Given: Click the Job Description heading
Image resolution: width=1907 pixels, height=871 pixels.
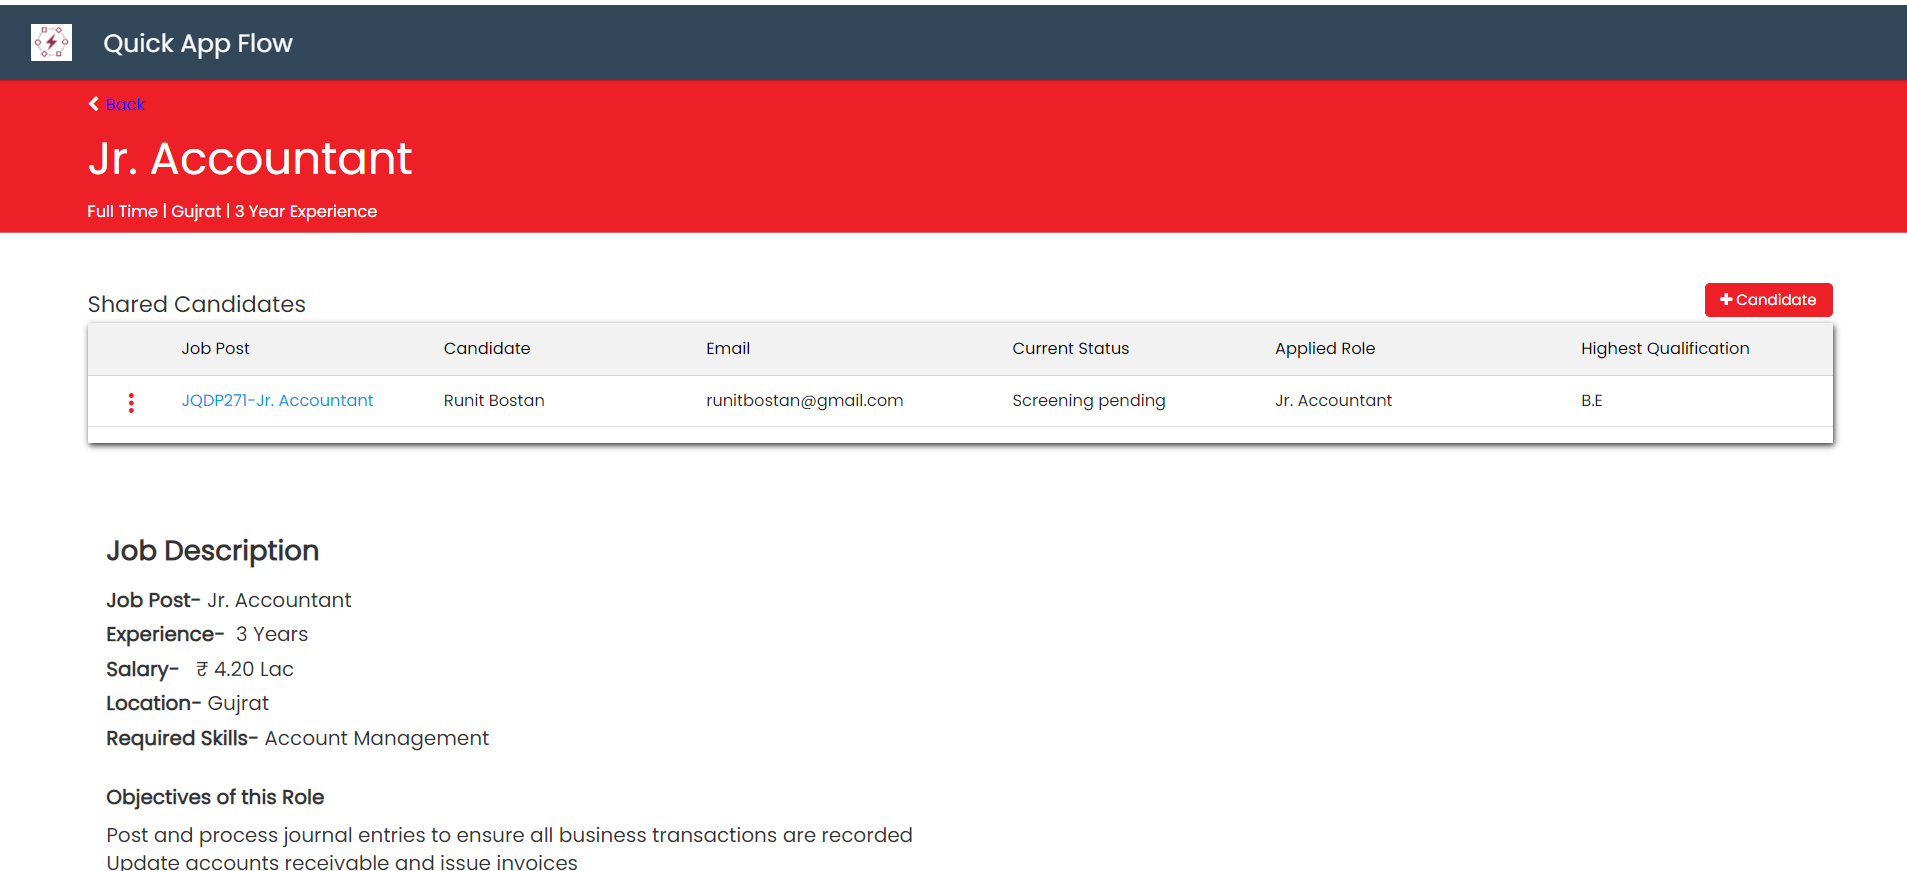Looking at the screenshot, I should tap(213, 551).
